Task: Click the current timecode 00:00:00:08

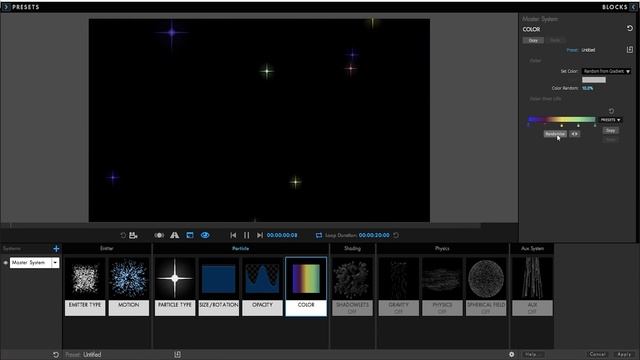Action: click(282, 235)
